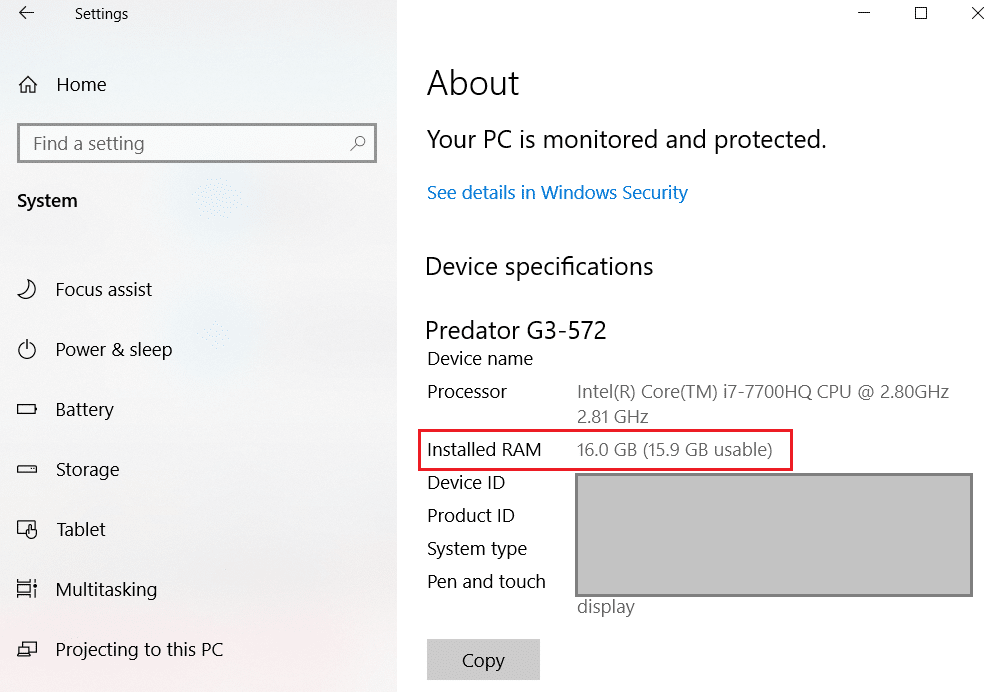This screenshot has height=692, width=999.
Task: Click the back arrow
Action: tap(25, 14)
